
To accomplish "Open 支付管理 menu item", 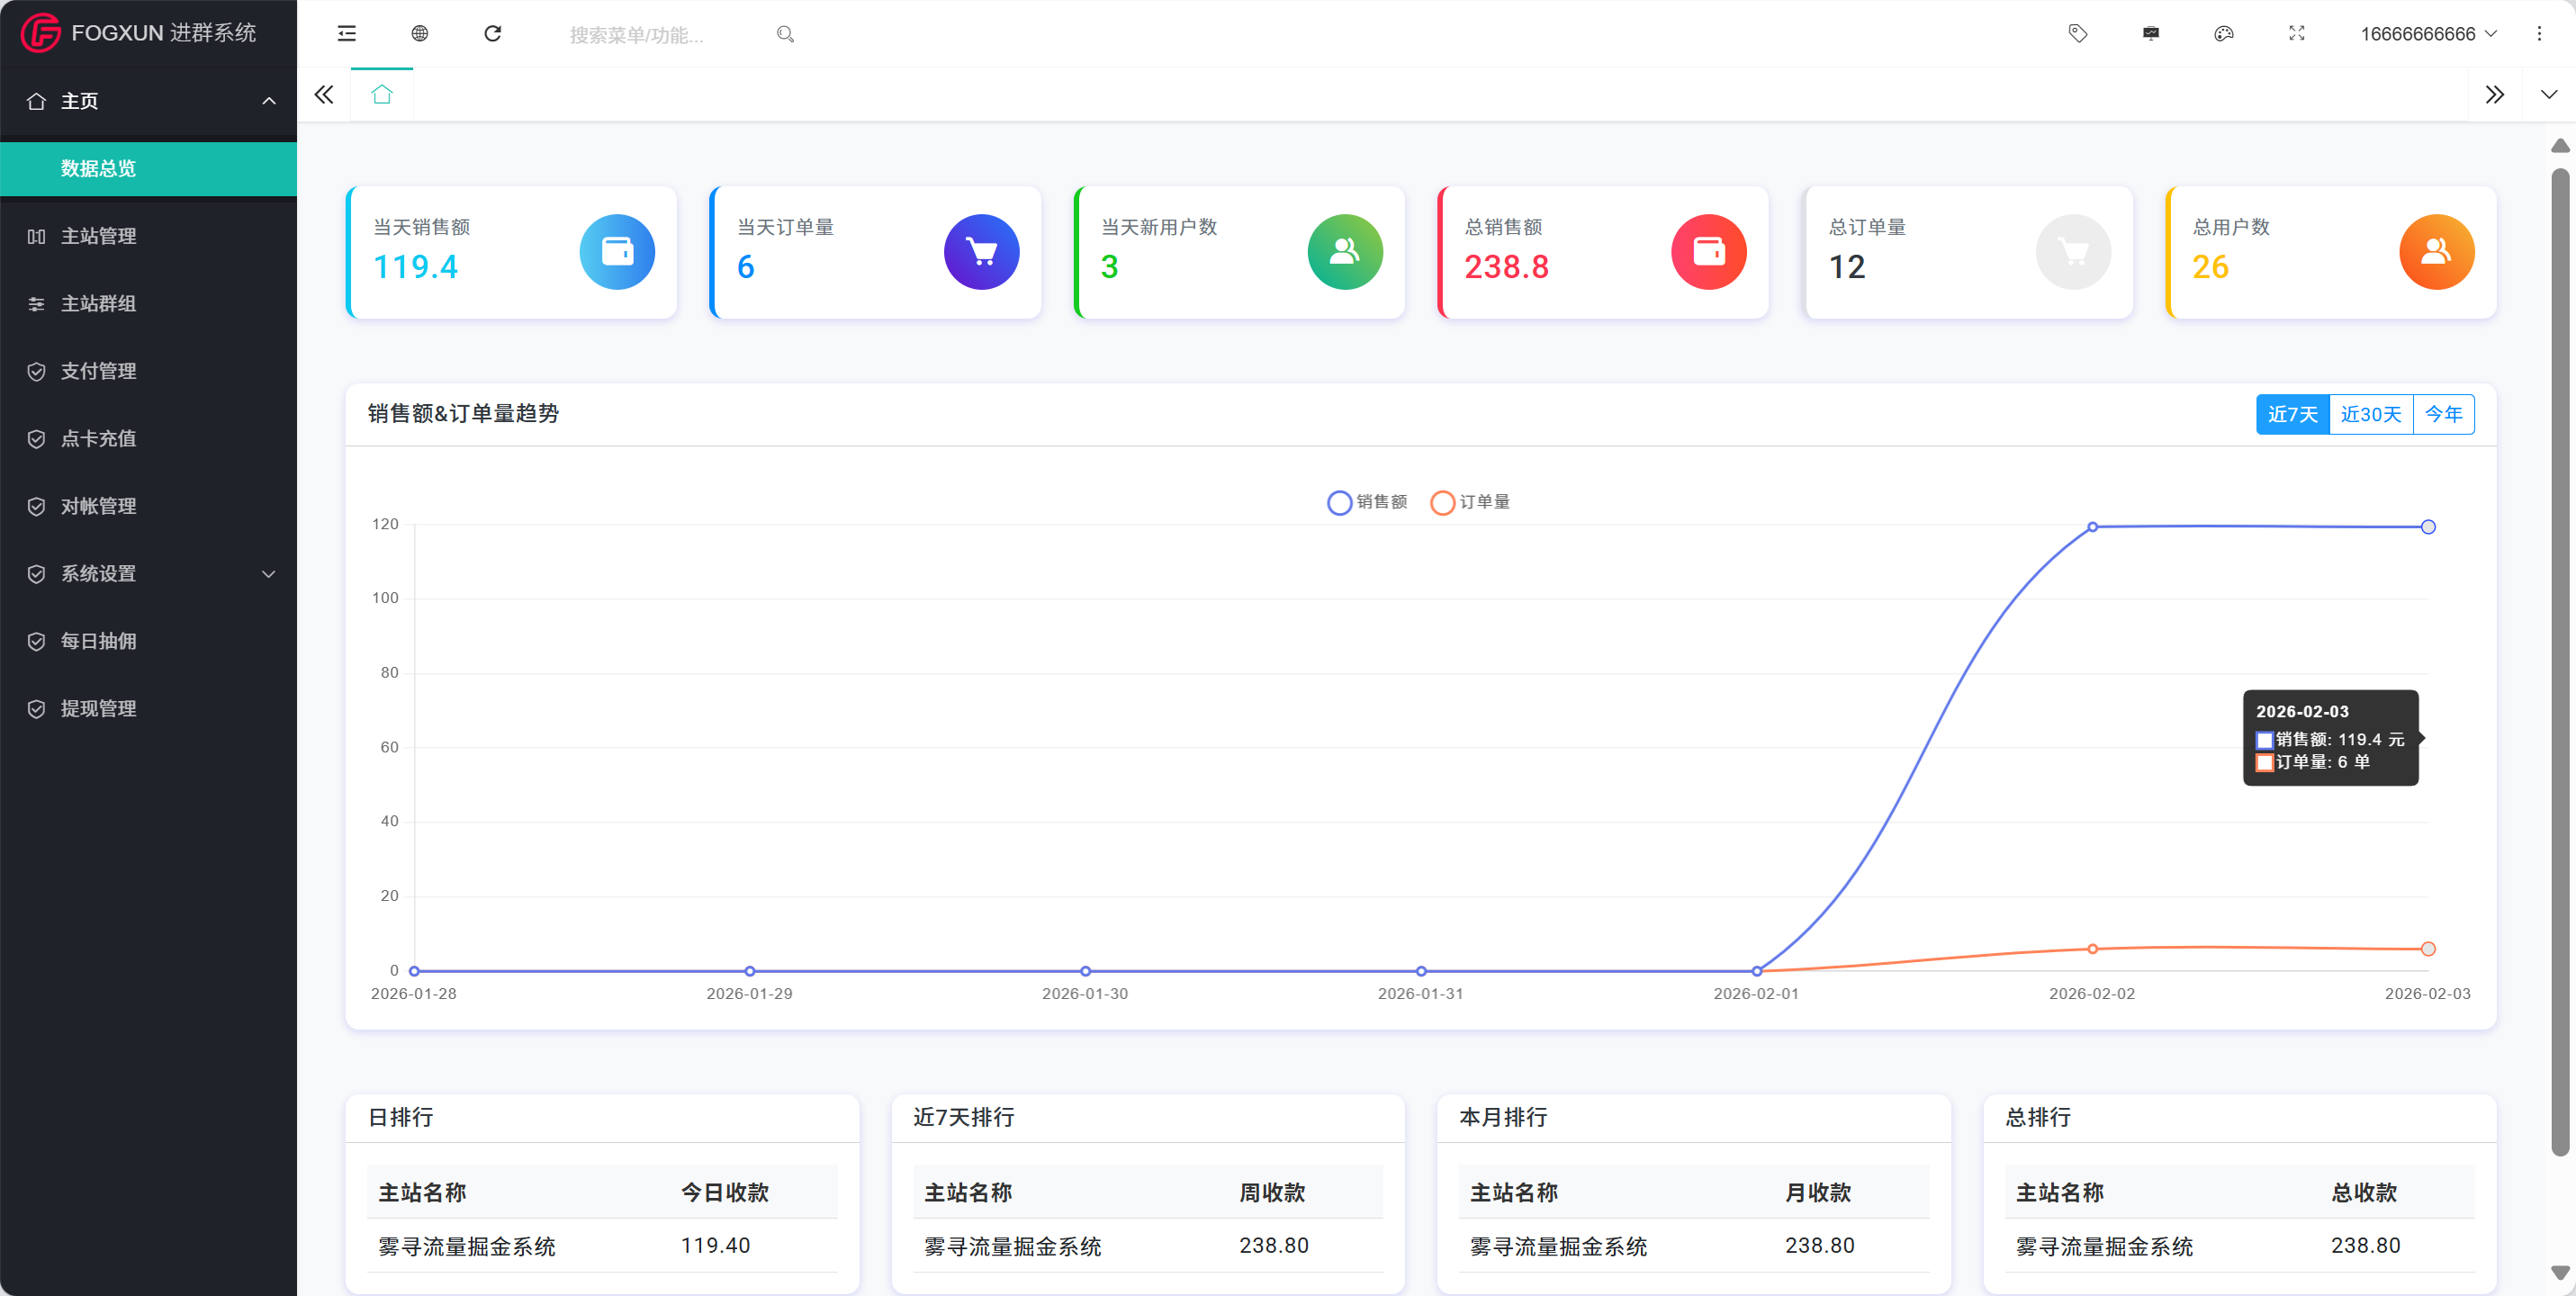I will pyautogui.click(x=148, y=371).
